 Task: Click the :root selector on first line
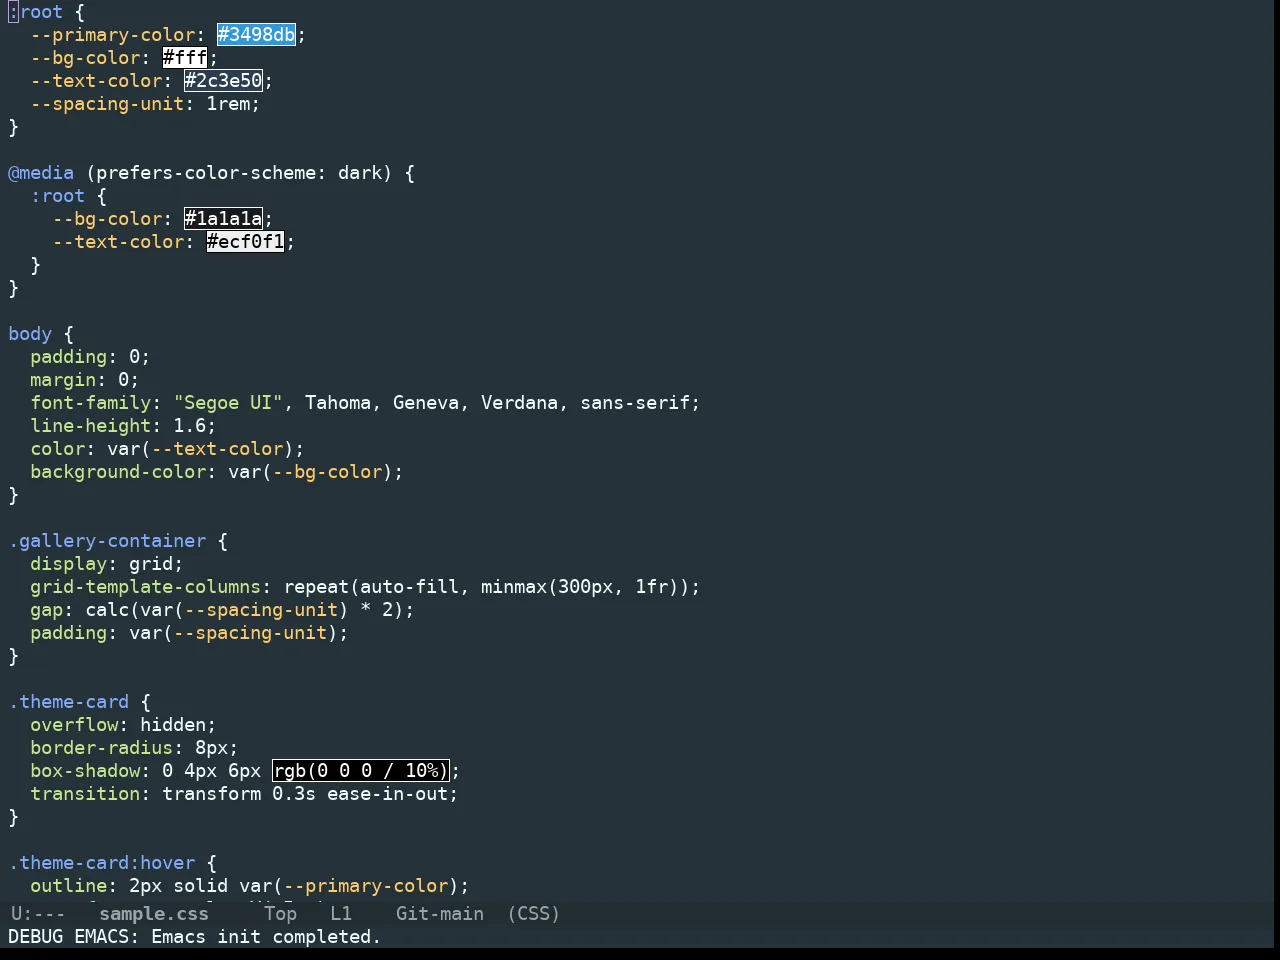coord(36,12)
